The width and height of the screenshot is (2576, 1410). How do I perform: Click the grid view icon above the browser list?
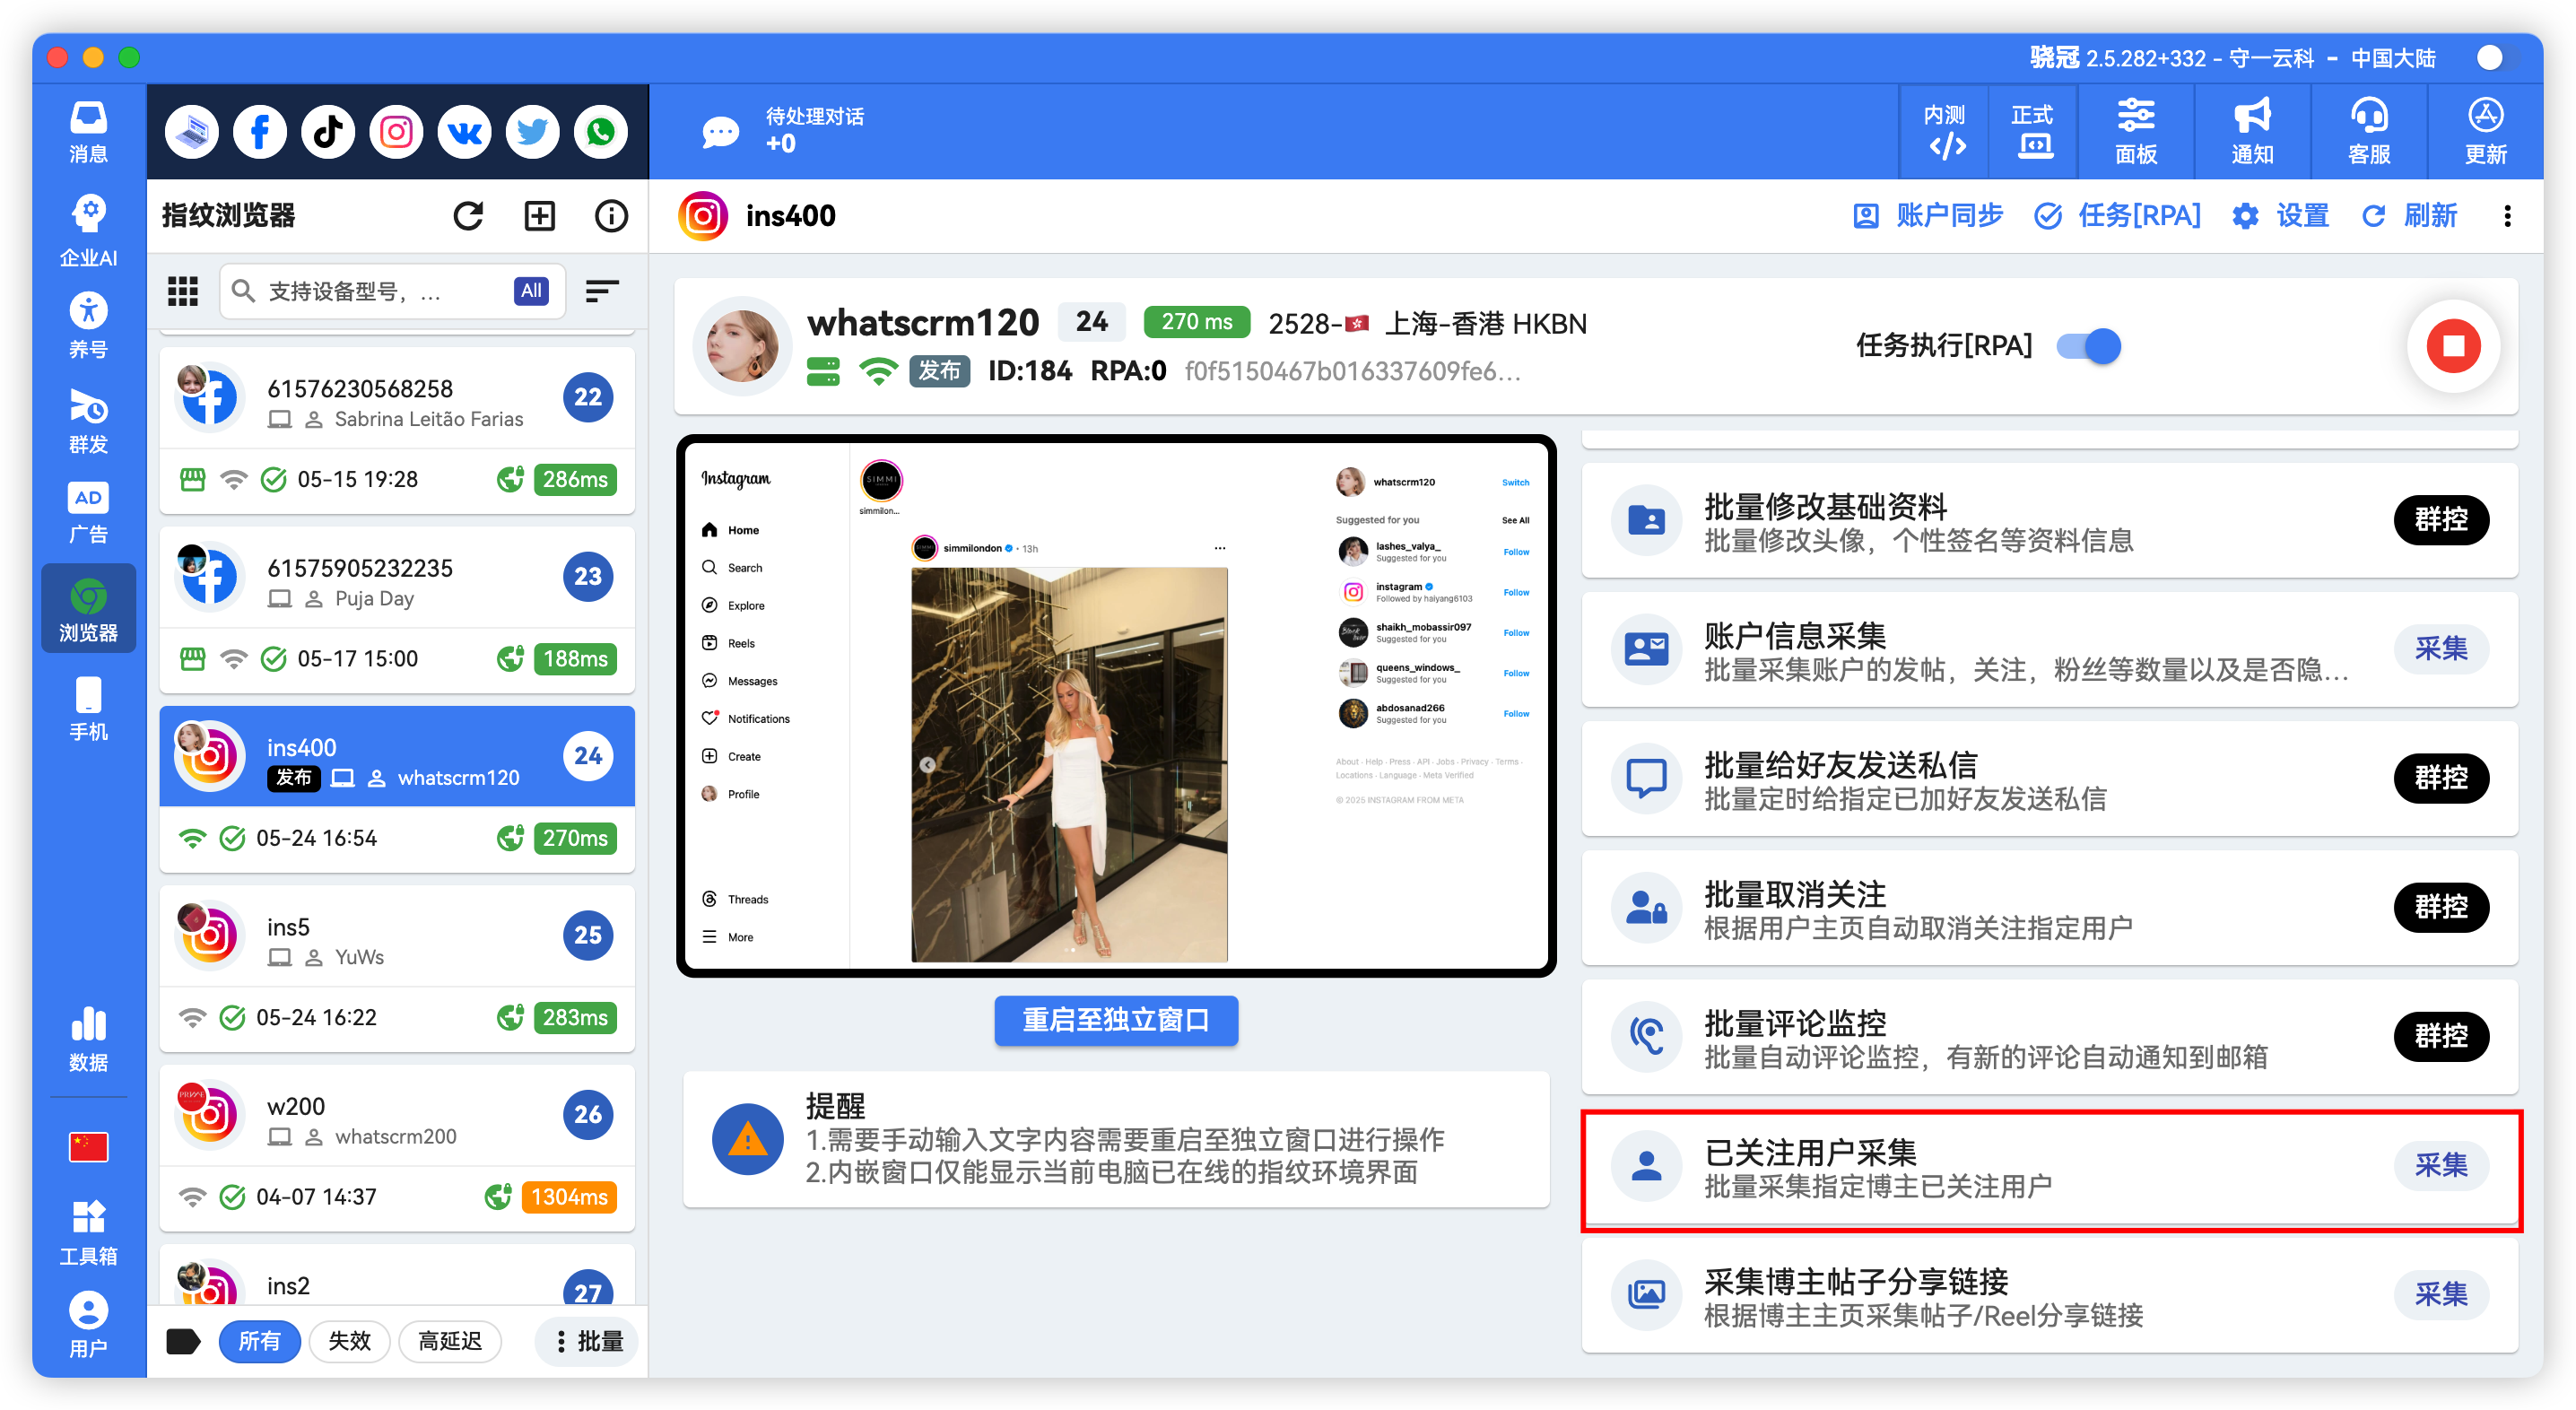pyautogui.click(x=182, y=290)
